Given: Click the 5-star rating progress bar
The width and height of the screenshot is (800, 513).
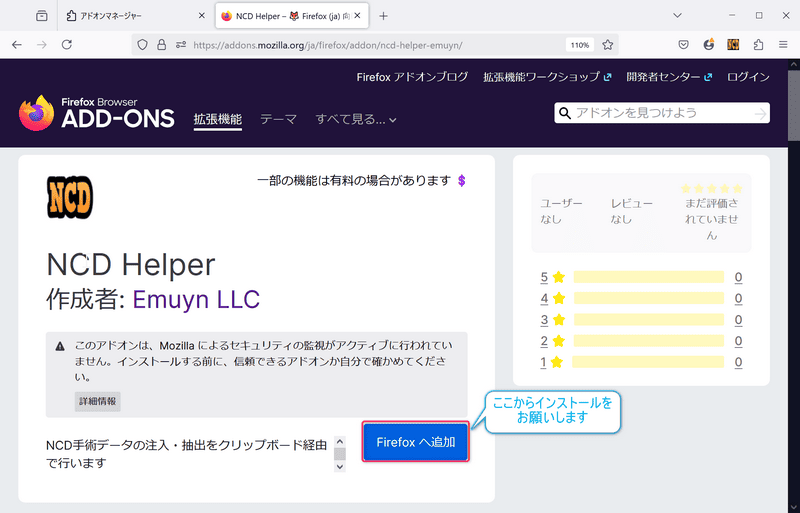Looking at the screenshot, I should point(648,277).
